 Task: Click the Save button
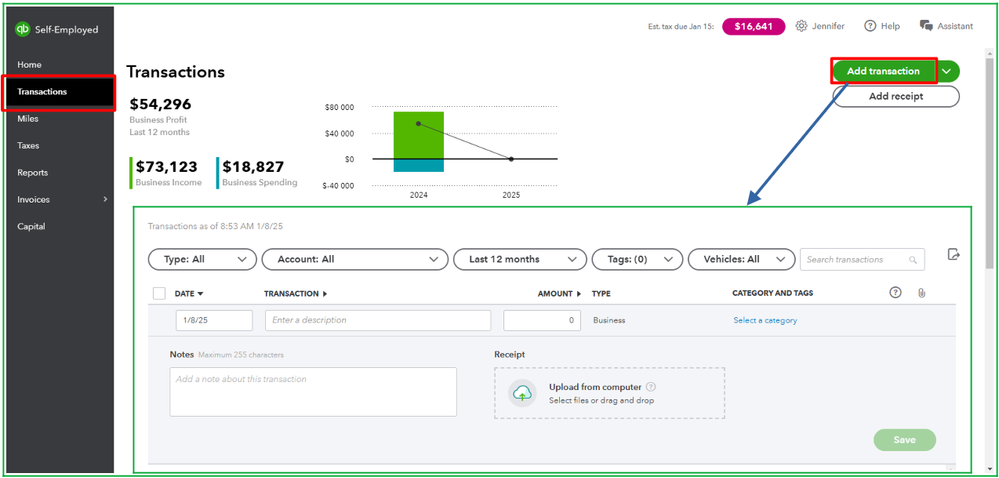905,440
